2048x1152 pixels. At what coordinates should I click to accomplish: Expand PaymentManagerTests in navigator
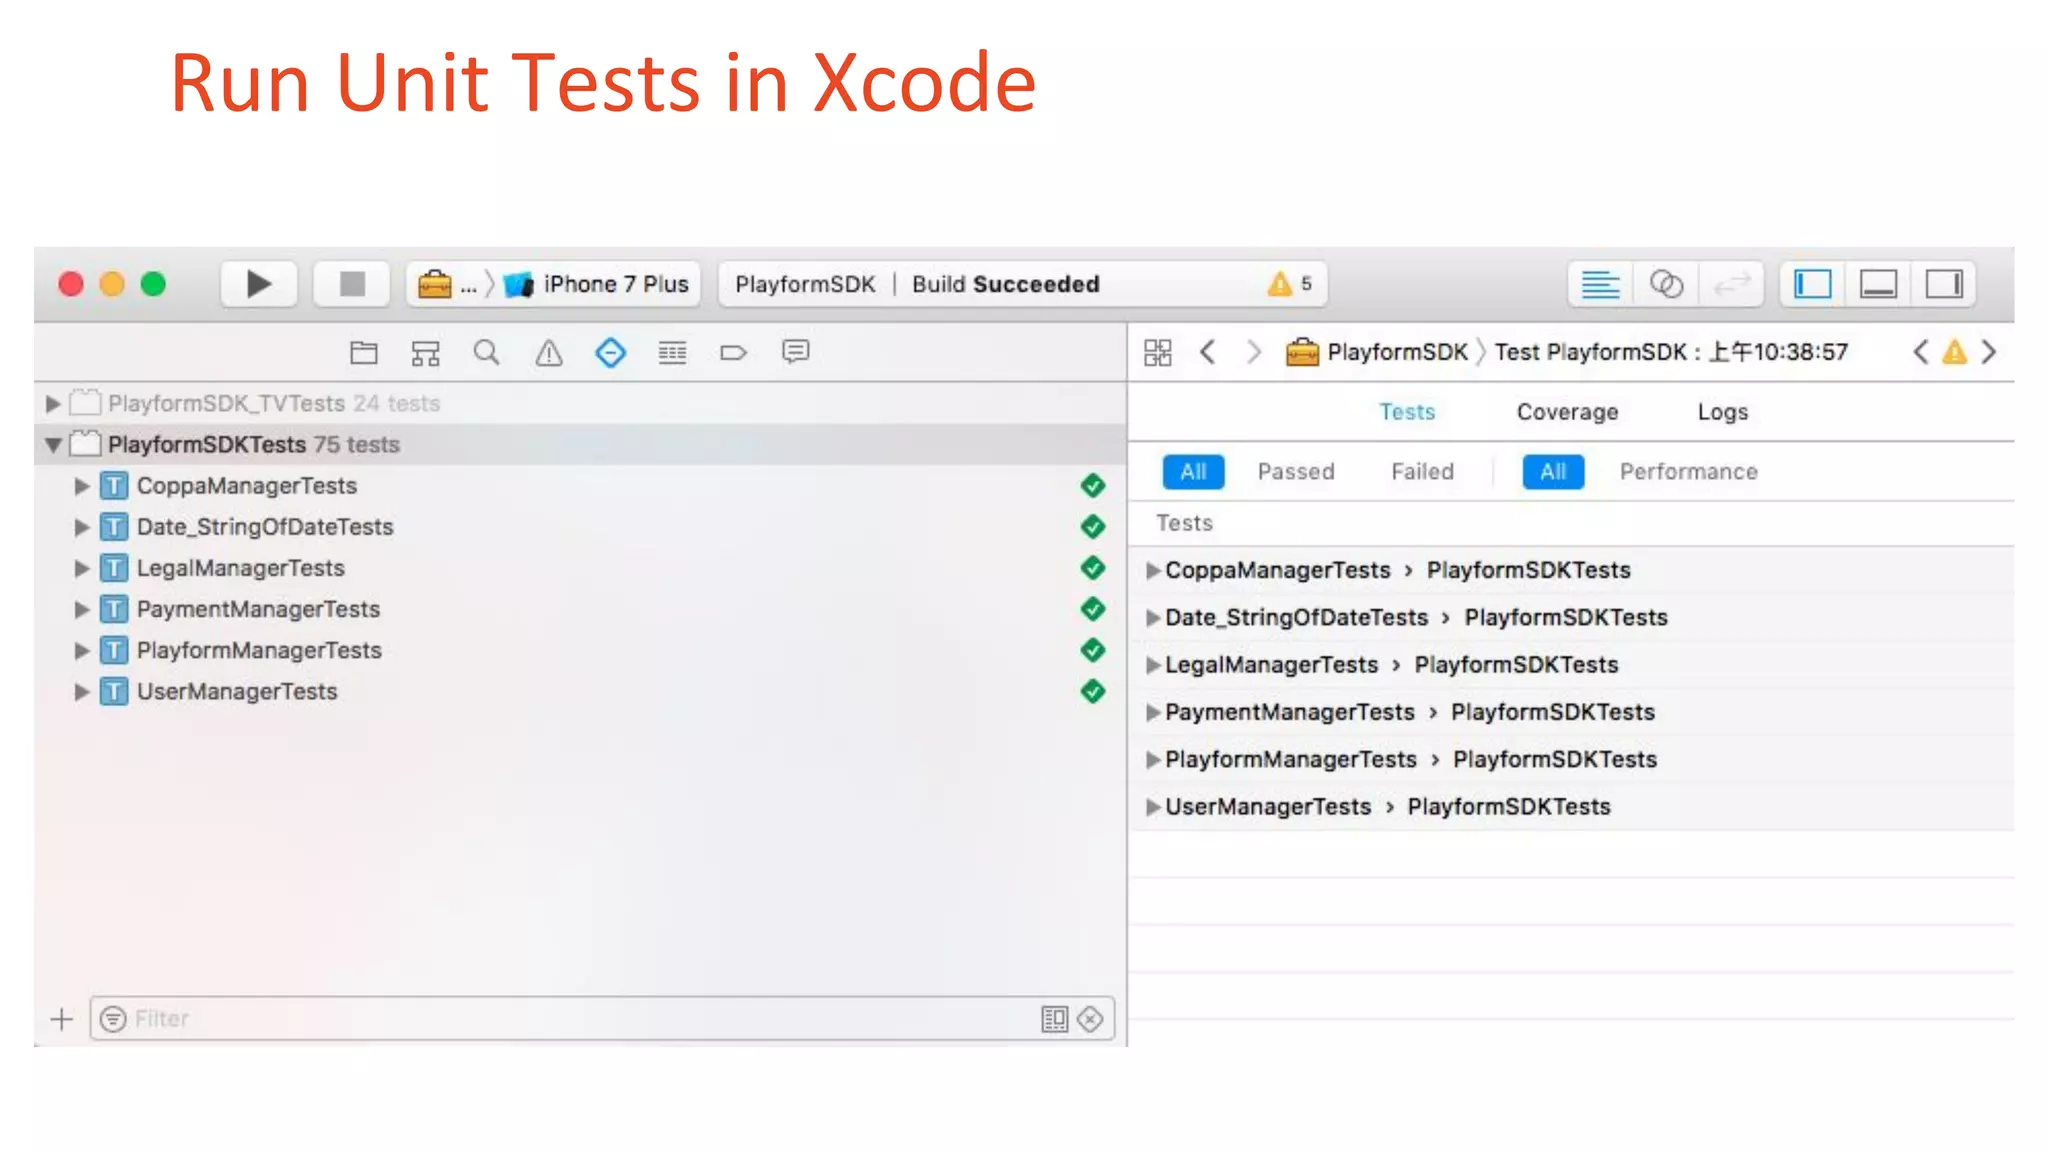click(x=82, y=609)
